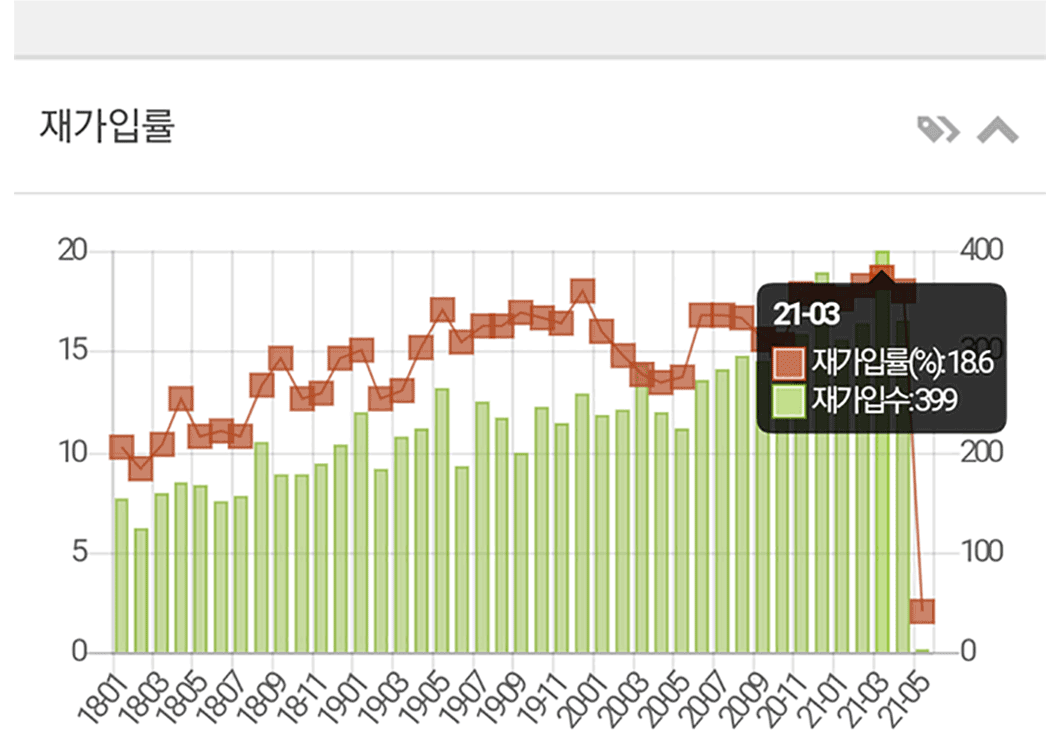Click the 100 right axis label
Image resolution: width=1060 pixels, height=753 pixels.
(x=982, y=552)
